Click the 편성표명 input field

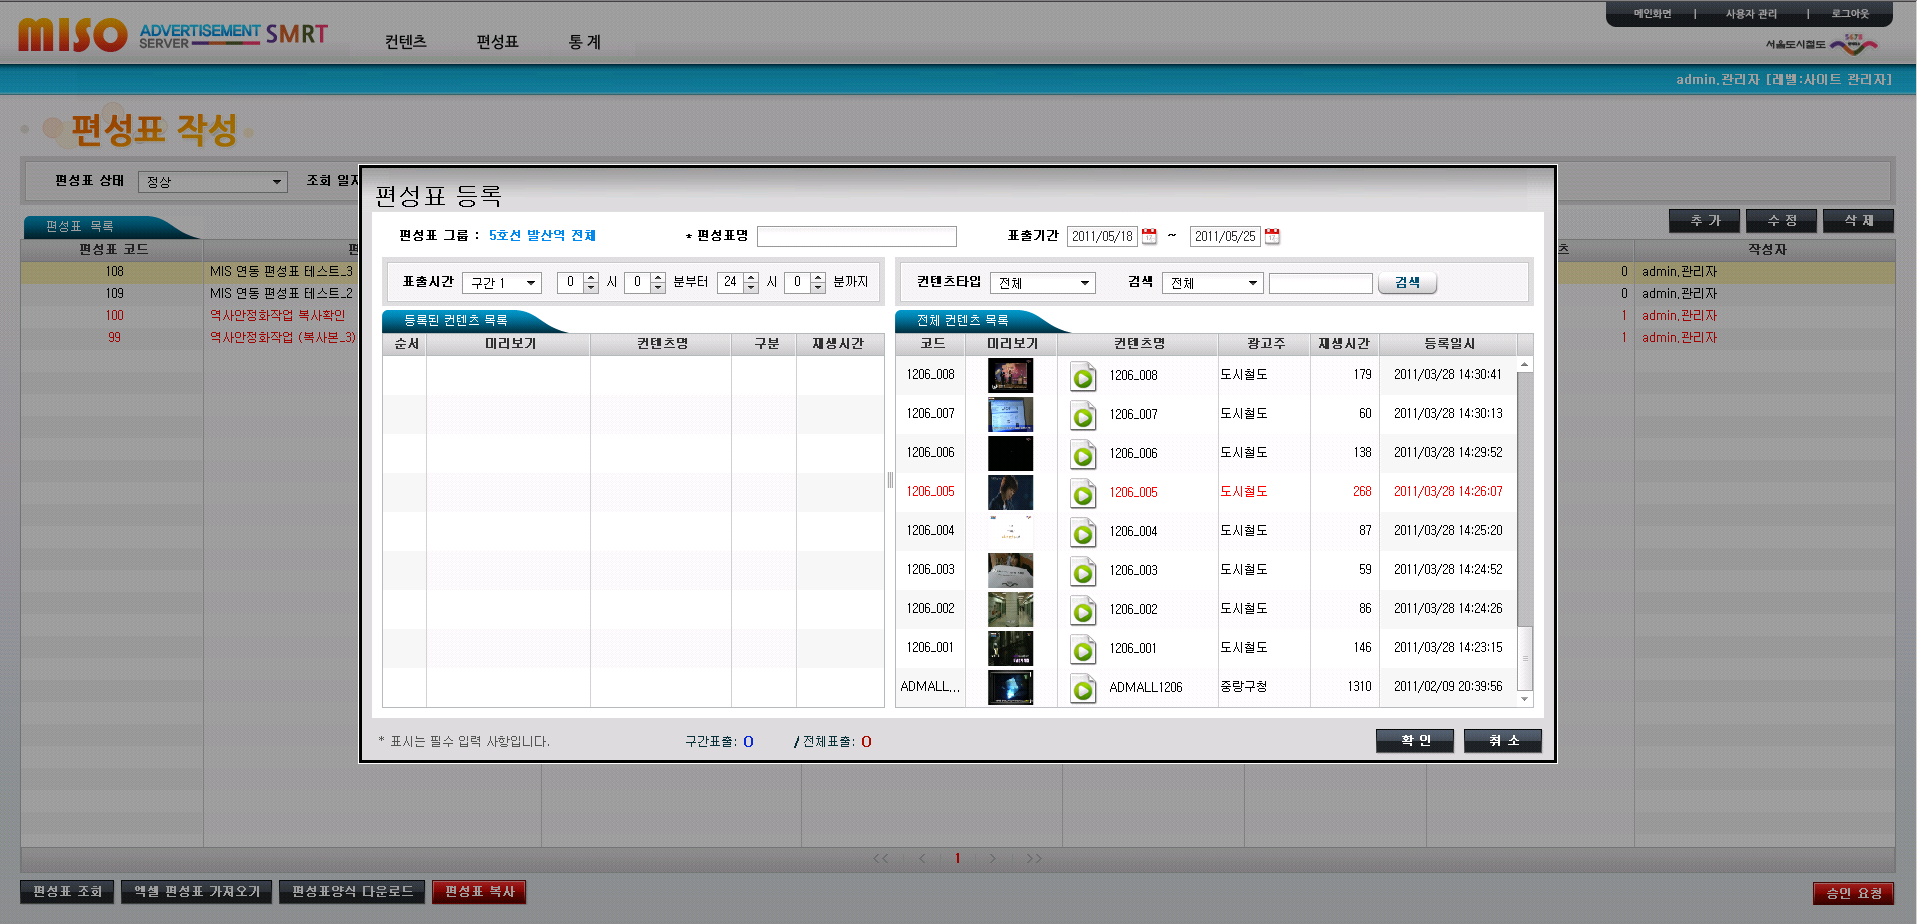(x=856, y=236)
